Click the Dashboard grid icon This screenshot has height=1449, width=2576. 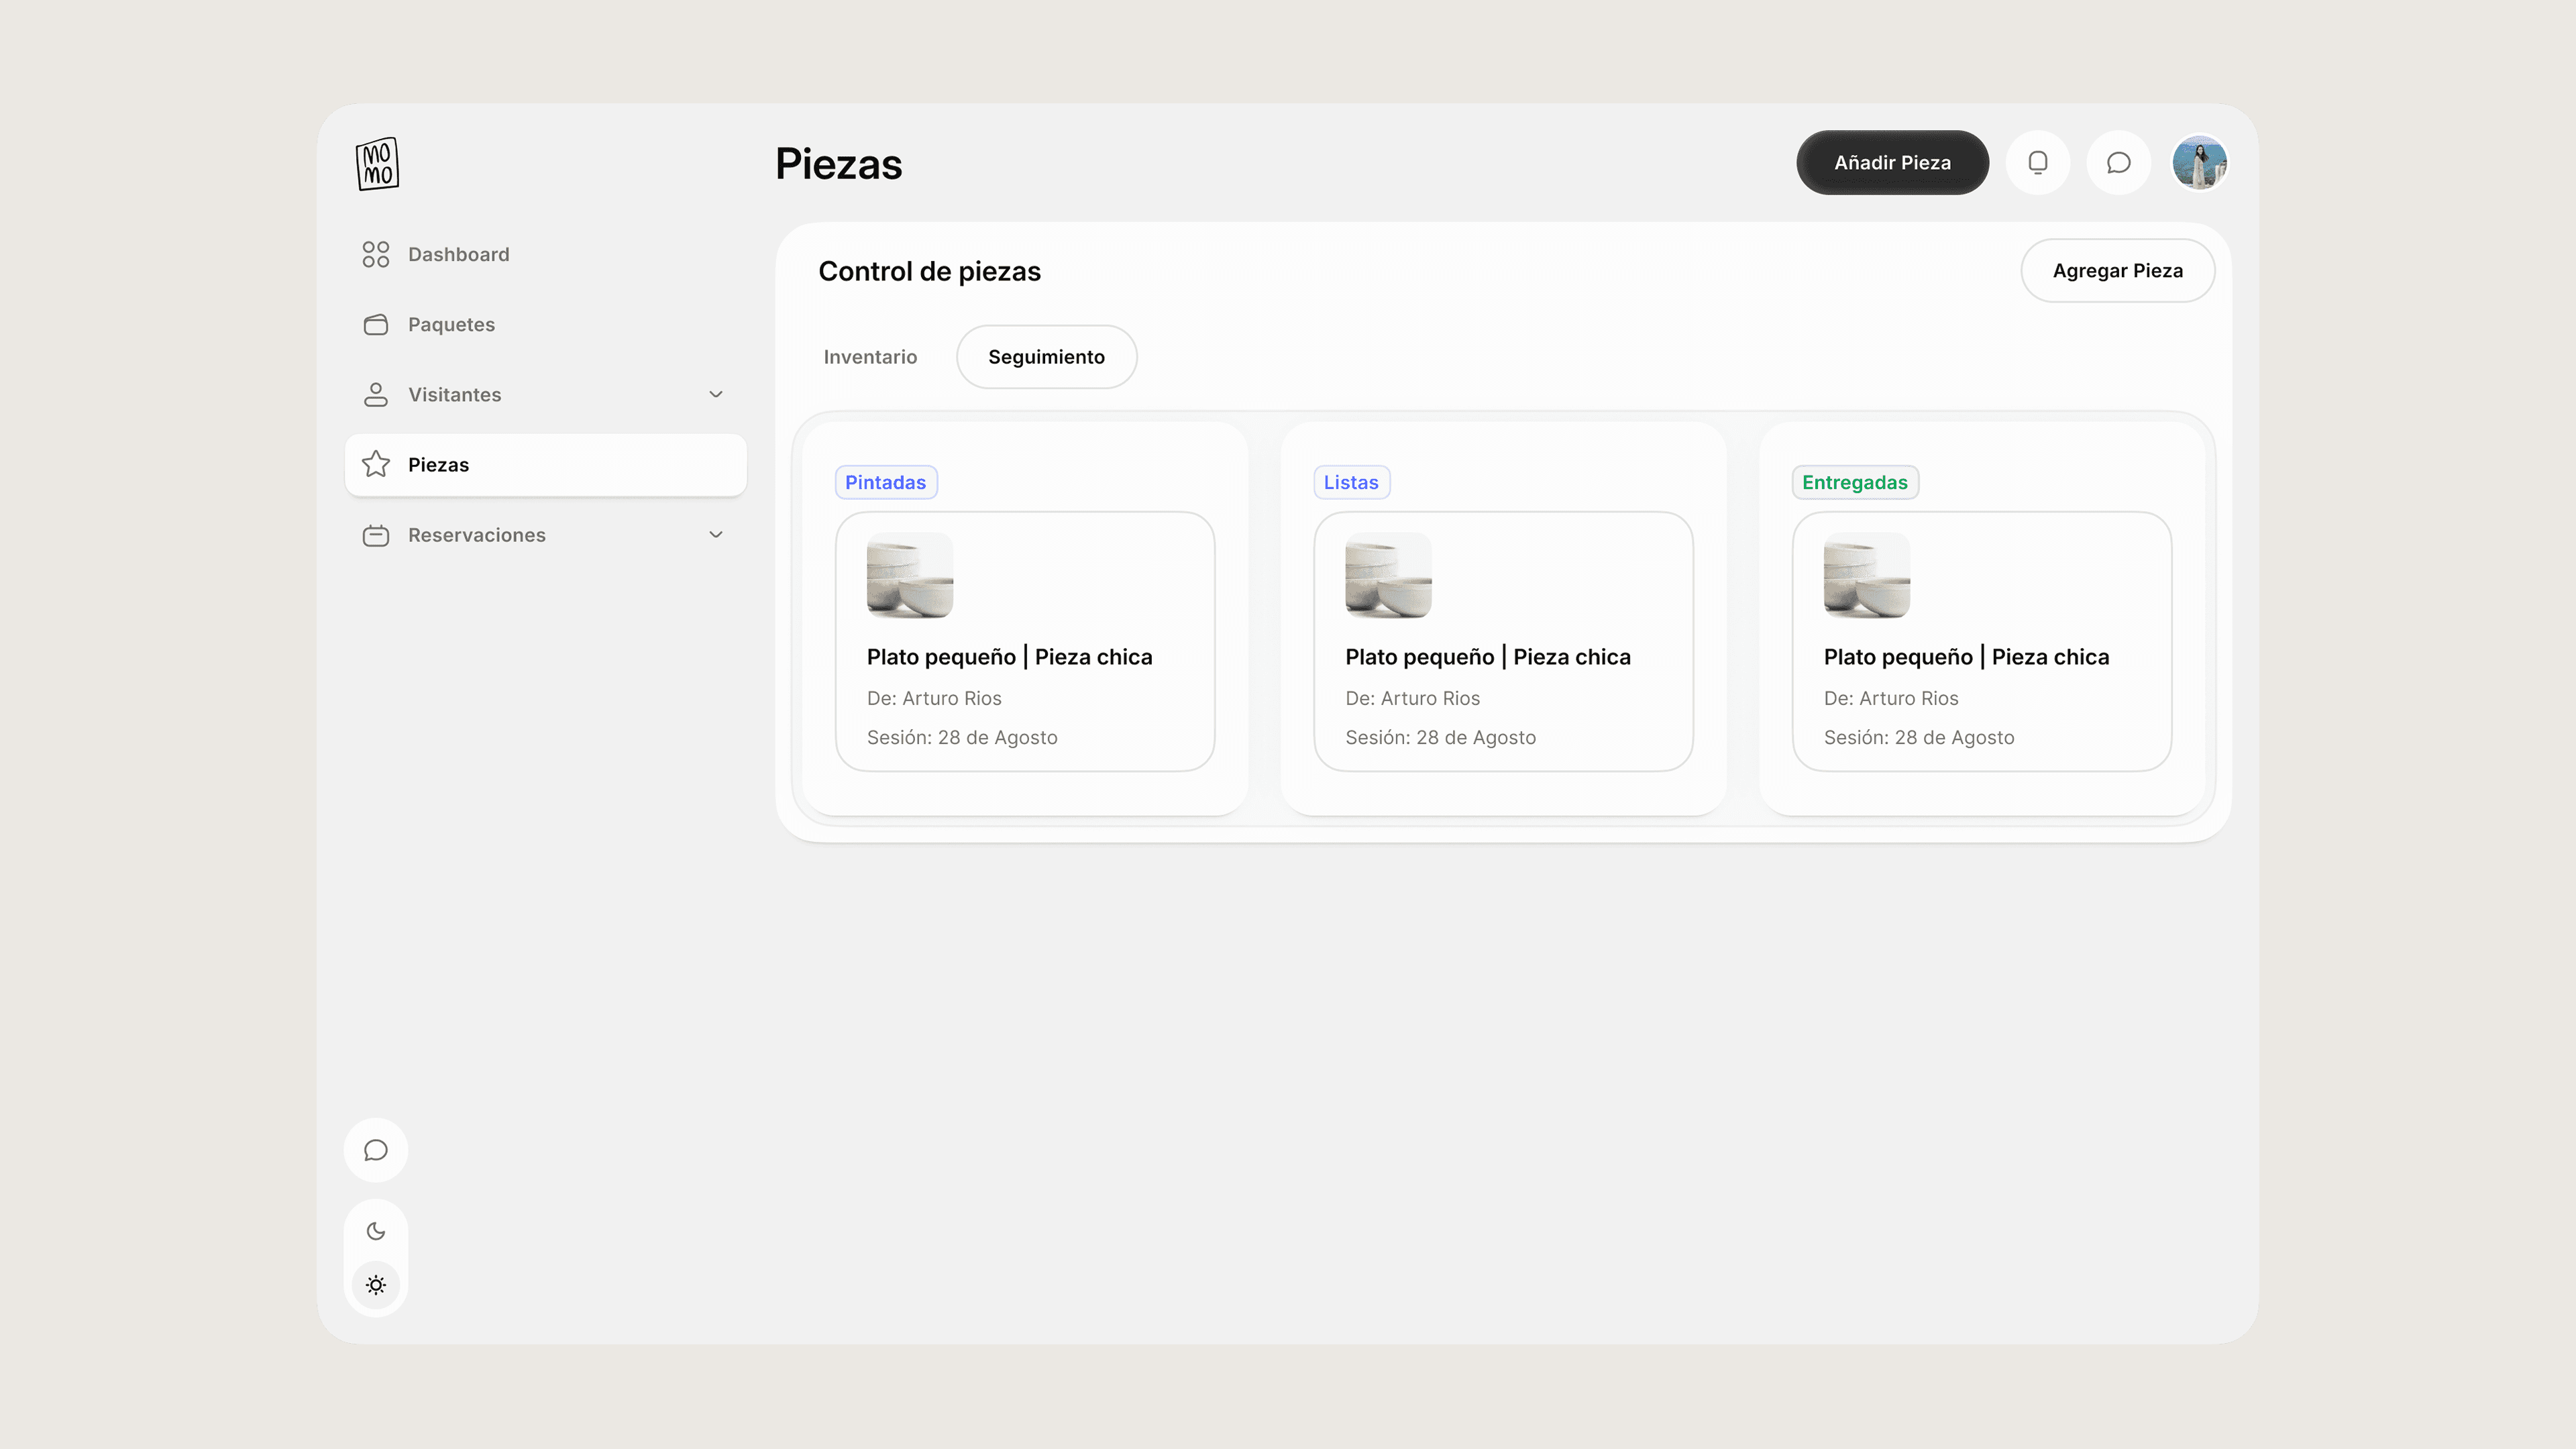[376, 254]
